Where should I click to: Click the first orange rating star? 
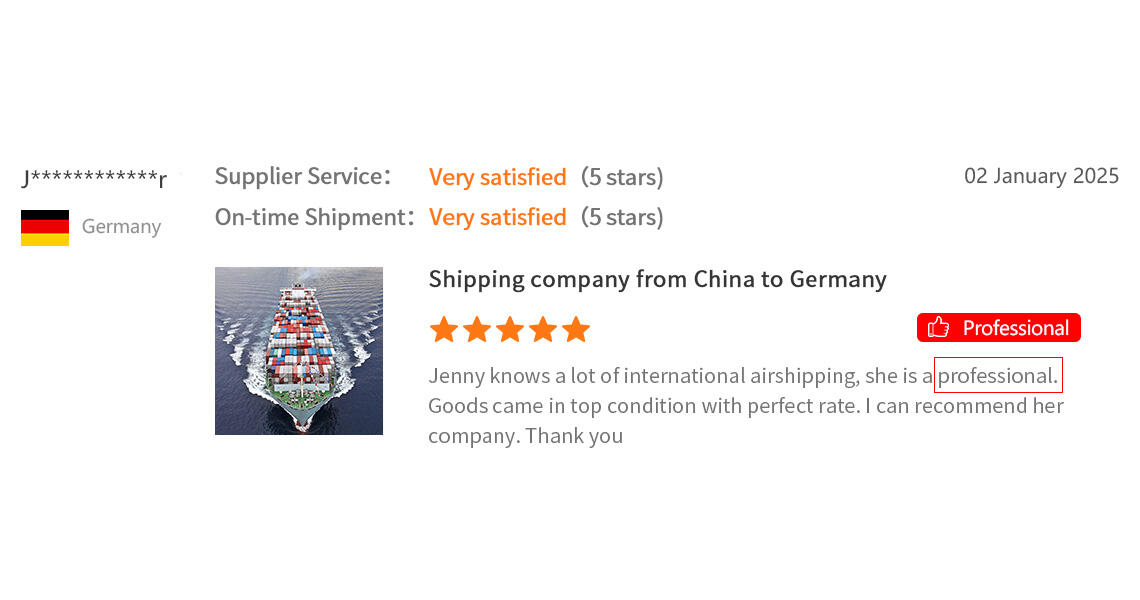[x=443, y=330]
